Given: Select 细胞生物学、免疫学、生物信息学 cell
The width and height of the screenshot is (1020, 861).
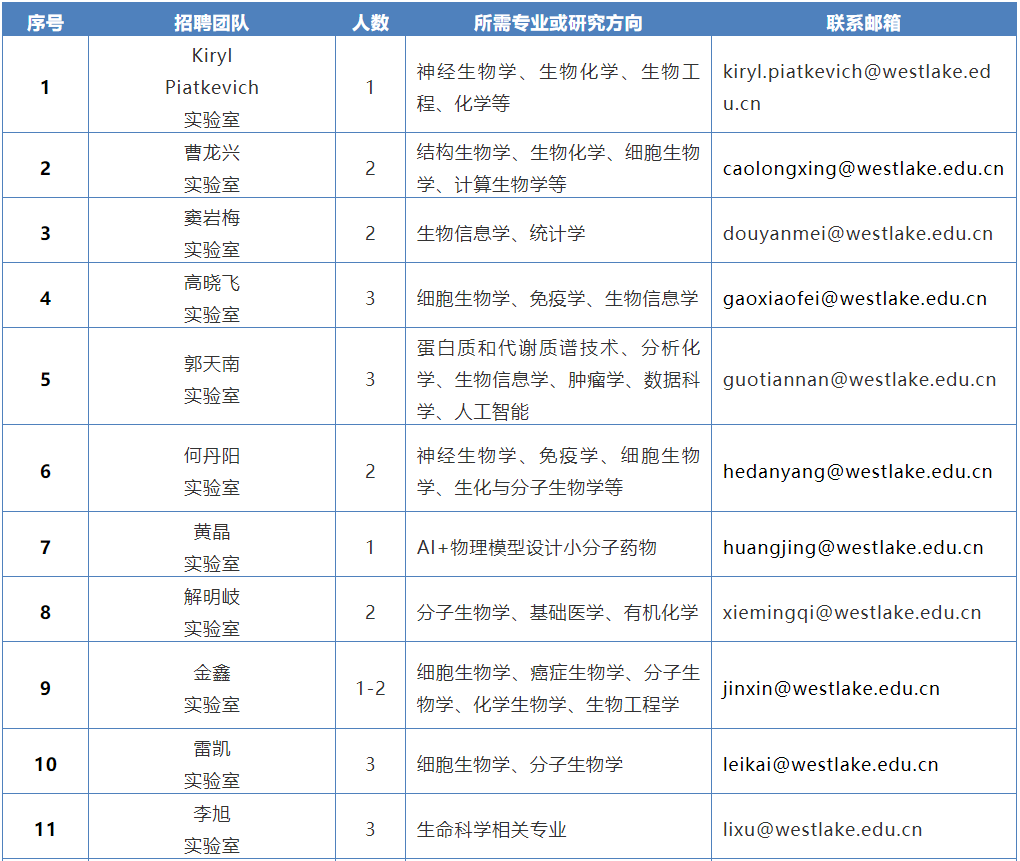Looking at the screenshot, I should point(558,295).
